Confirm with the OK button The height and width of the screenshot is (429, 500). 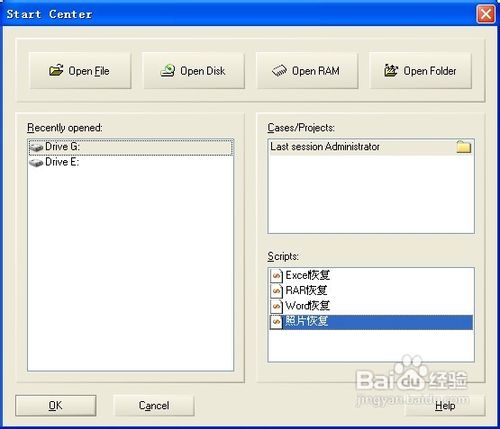coord(56,406)
